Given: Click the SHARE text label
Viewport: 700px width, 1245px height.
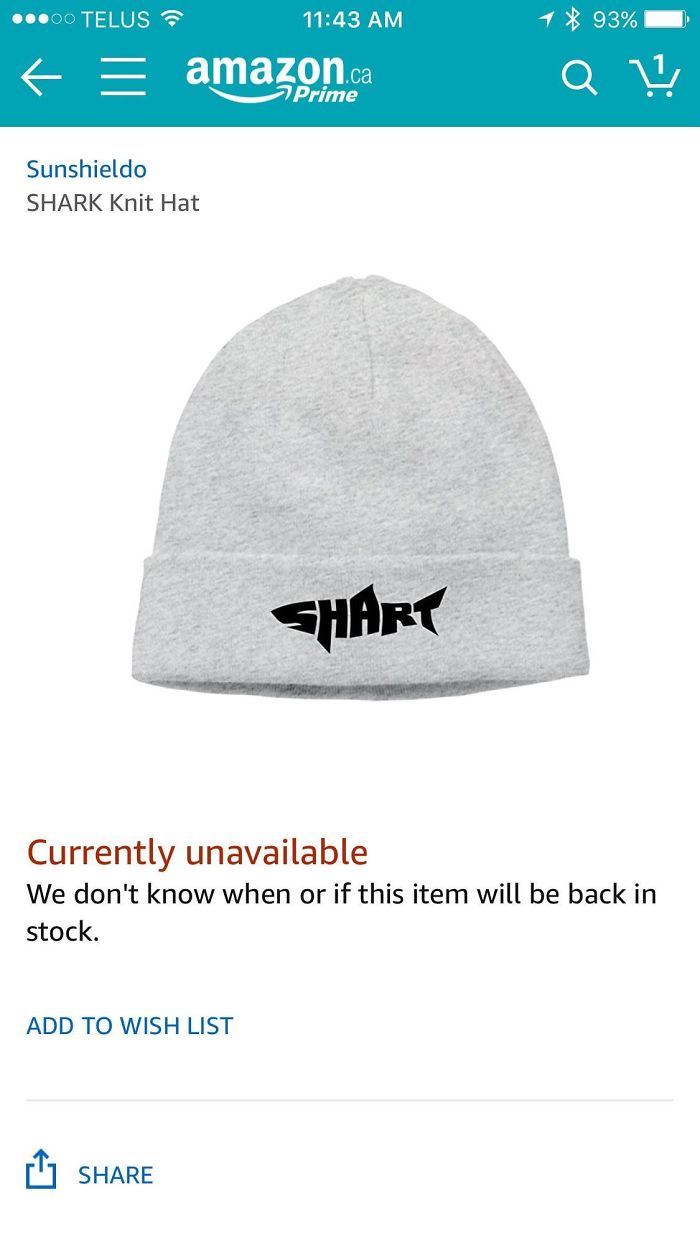Looking at the screenshot, I should [x=116, y=1174].
